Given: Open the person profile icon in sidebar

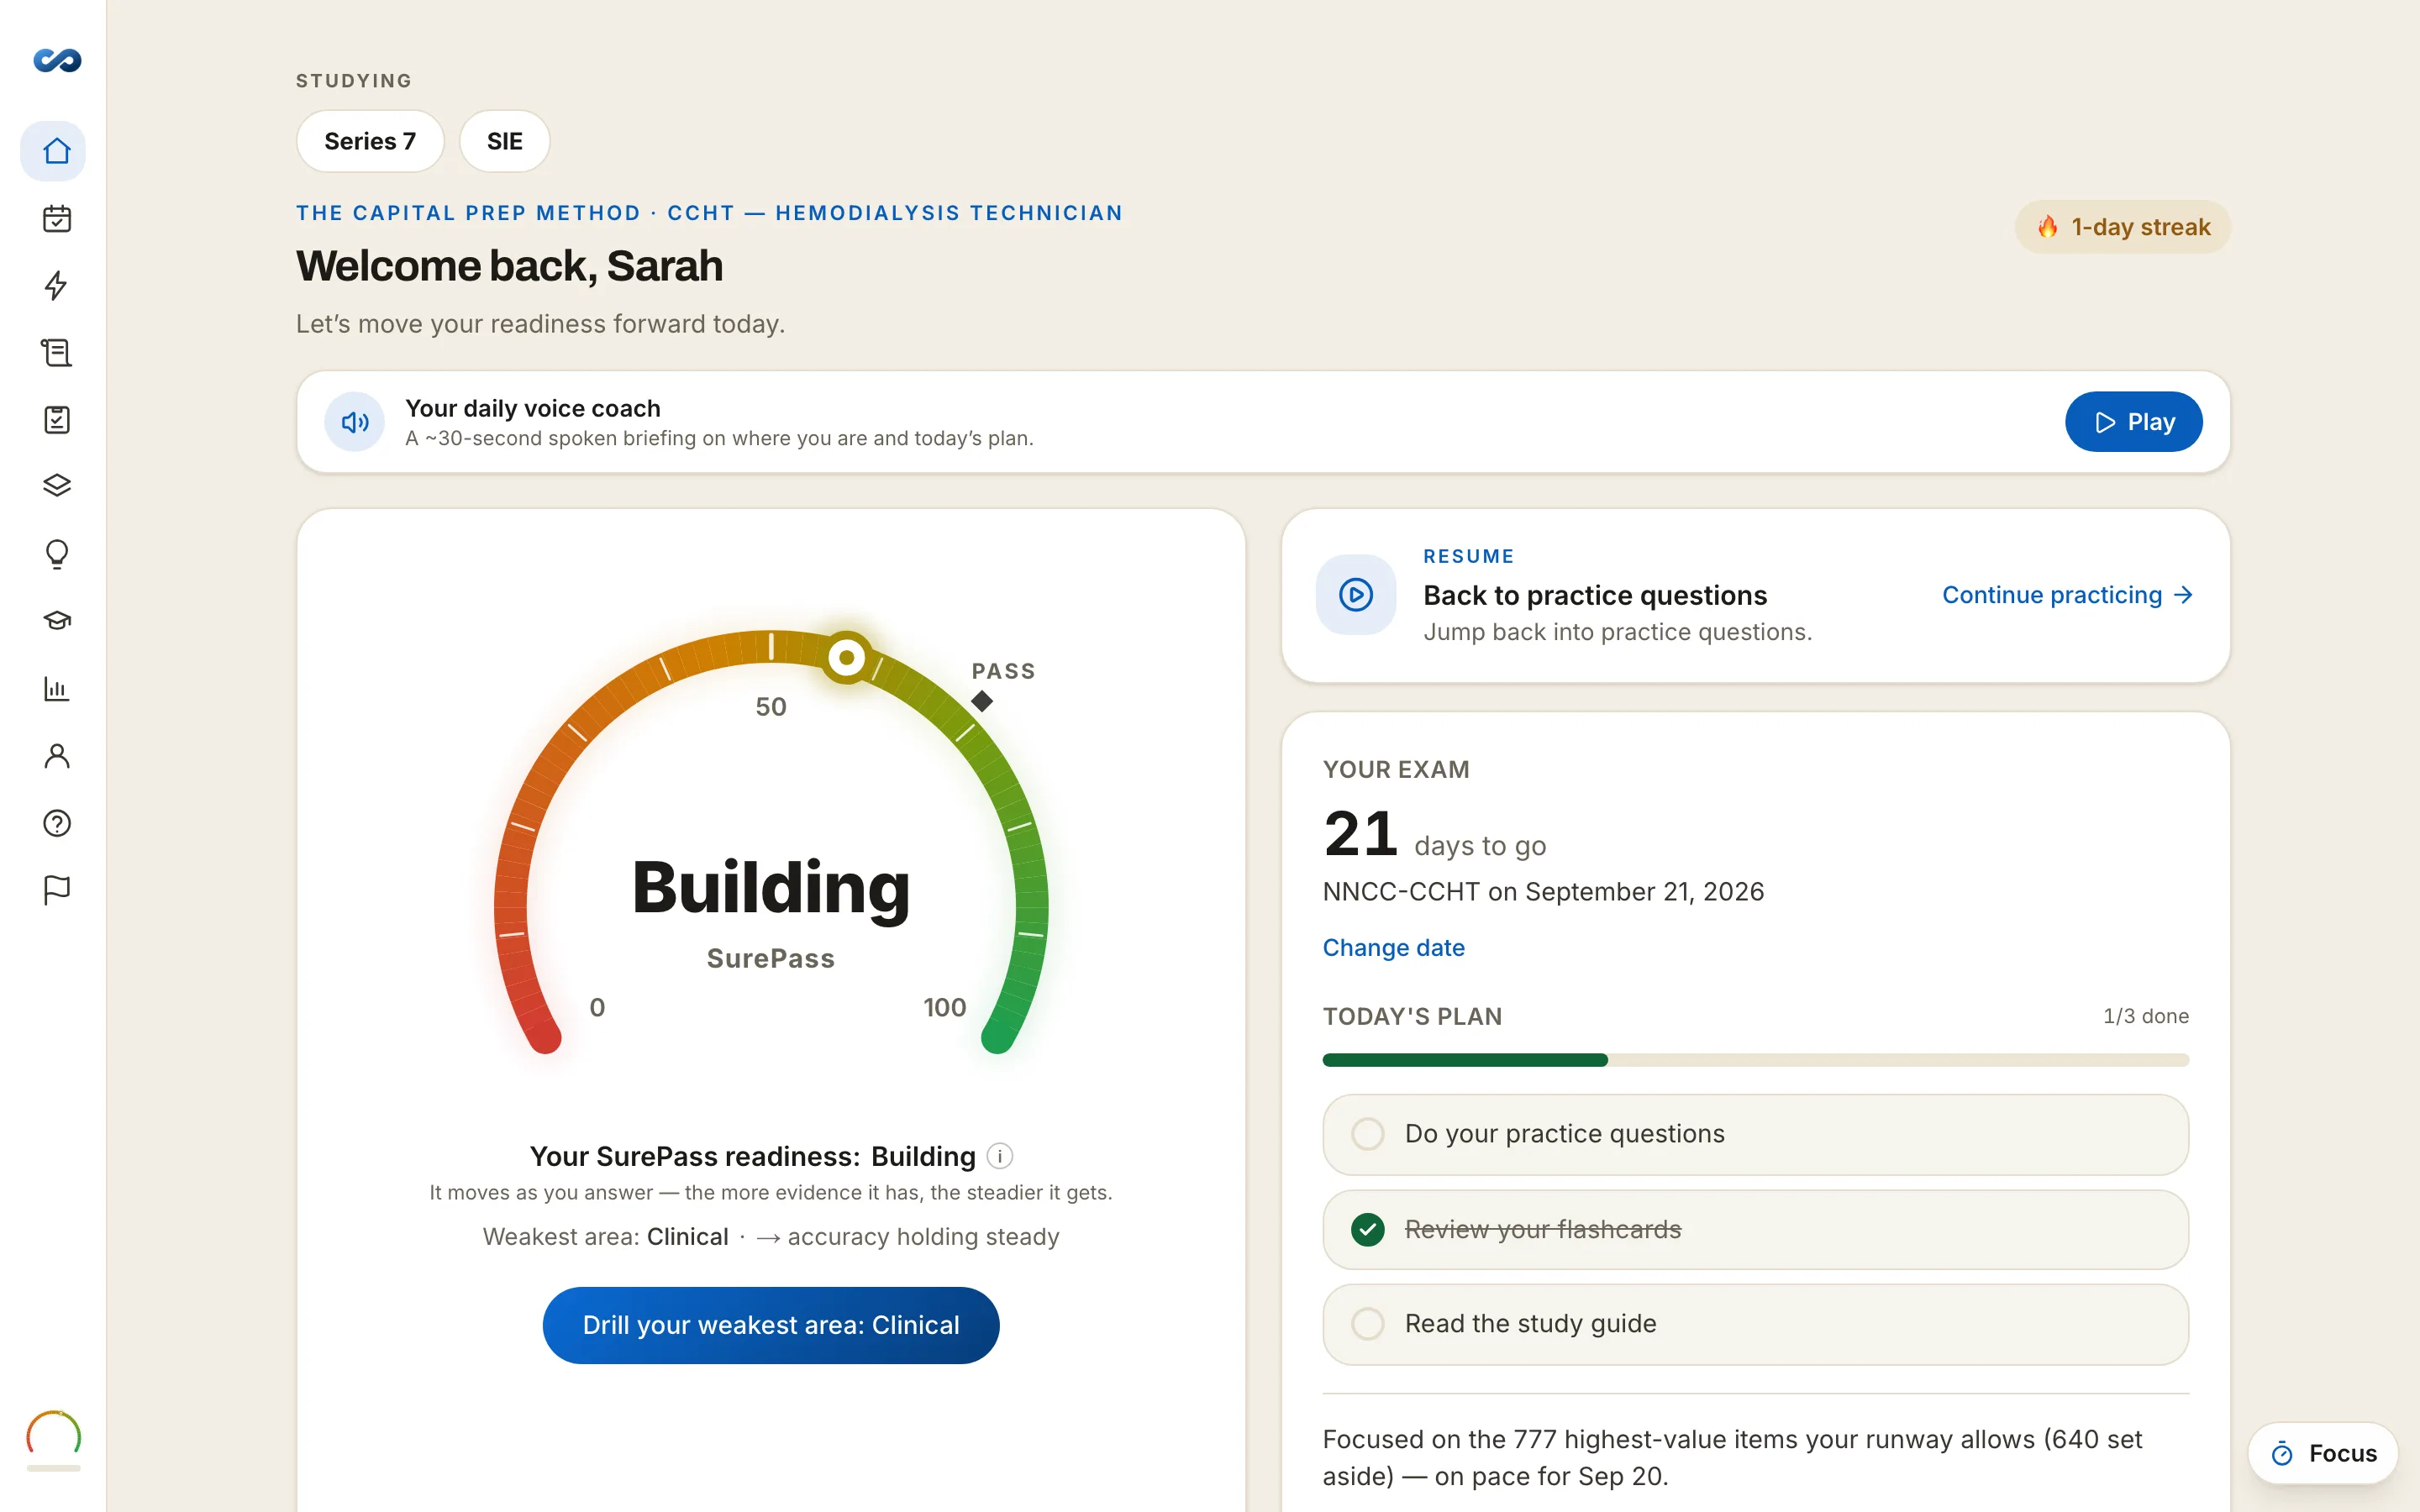Looking at the screenshot, I should coord(57,756).
